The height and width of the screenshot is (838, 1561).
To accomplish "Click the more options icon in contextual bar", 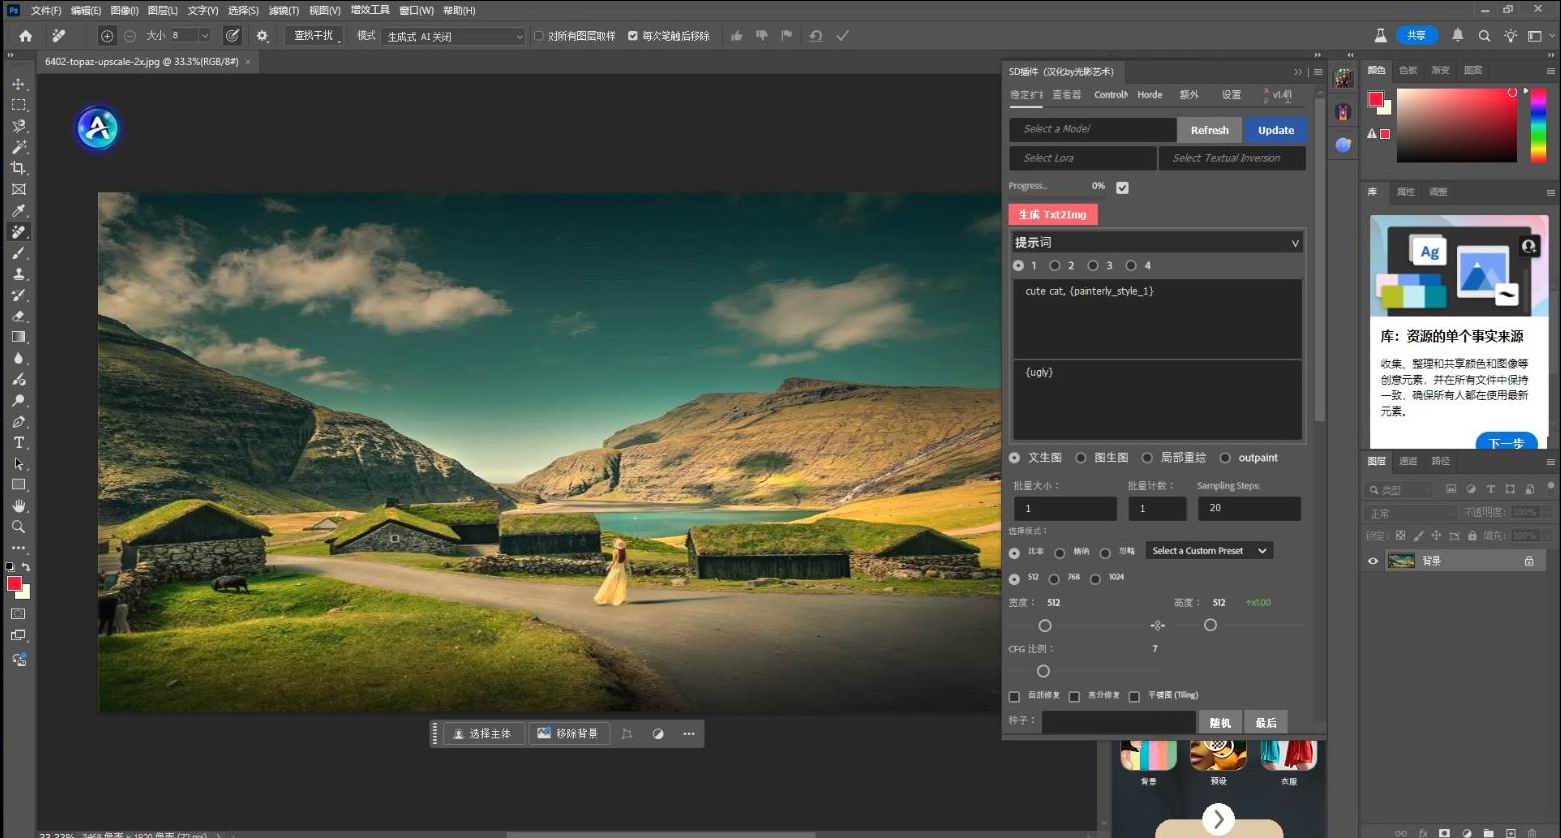I will pyautogui.click(x=689, y=734).
